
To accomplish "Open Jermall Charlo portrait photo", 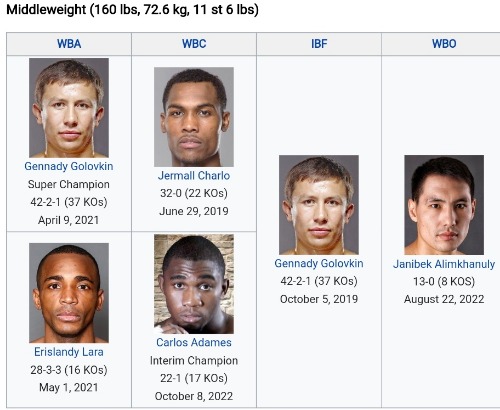I will click(194, 117).
